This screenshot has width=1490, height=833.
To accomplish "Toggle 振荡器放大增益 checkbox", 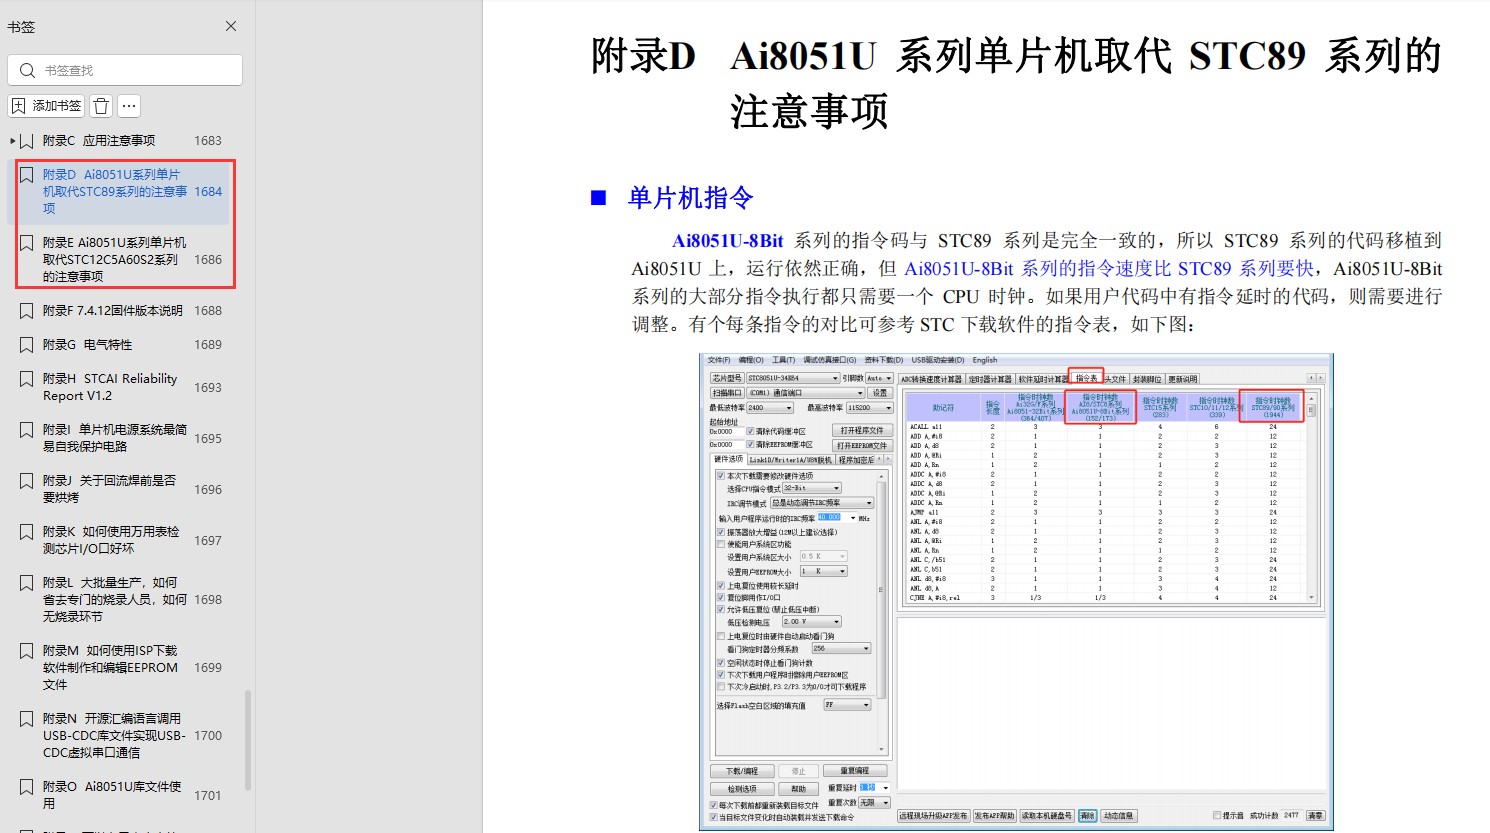I will [x=720, y=532].
